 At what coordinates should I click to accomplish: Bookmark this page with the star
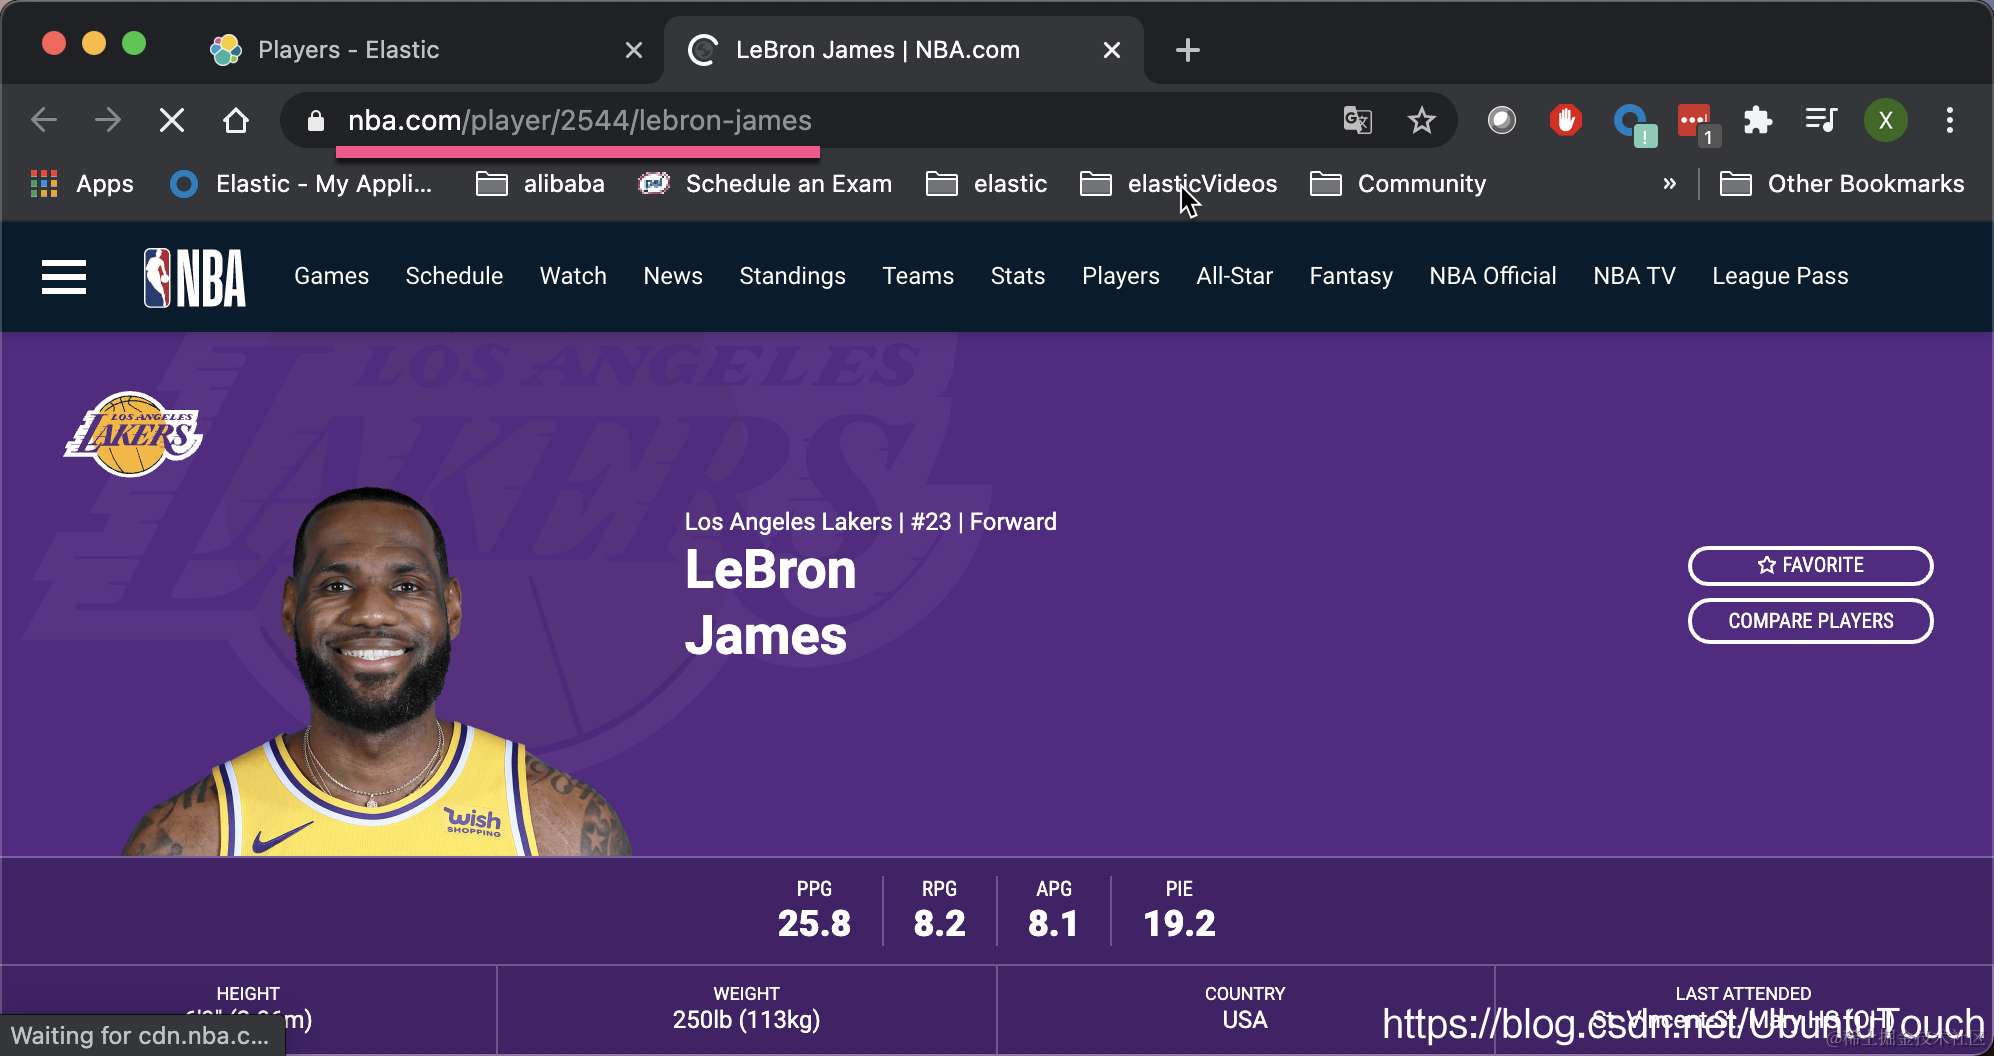pos(1421,121)
